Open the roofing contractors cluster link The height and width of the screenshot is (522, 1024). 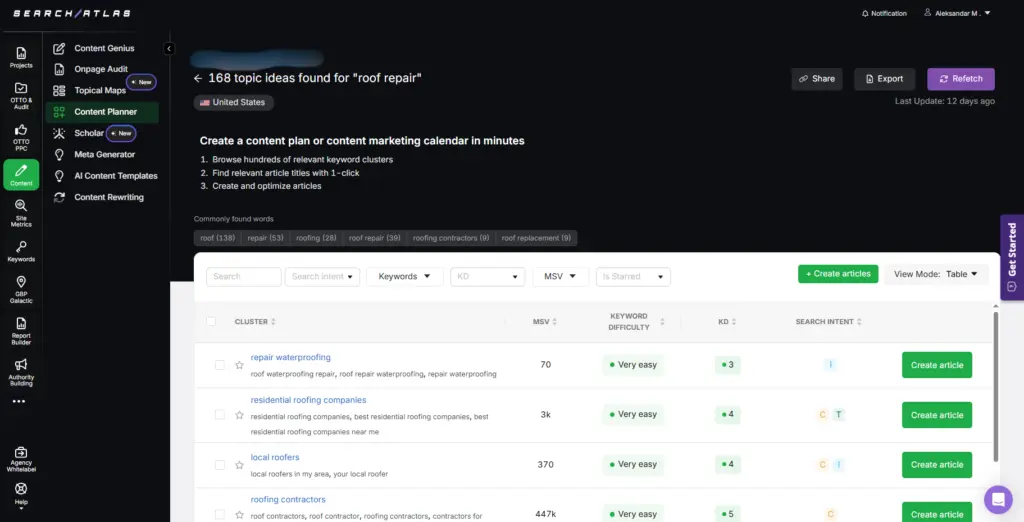pyautogui.click(x=288, y=499)
